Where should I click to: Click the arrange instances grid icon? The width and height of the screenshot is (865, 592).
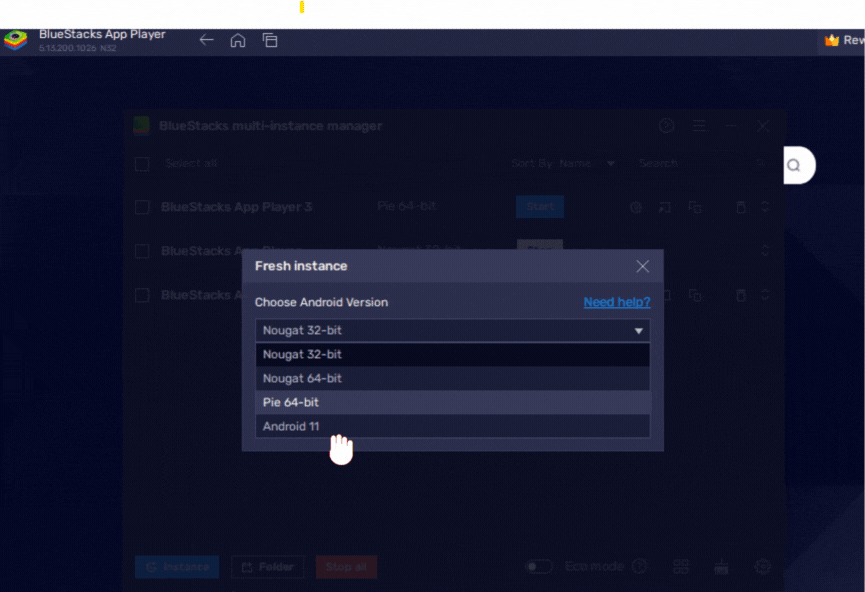[x=681, y=567]
